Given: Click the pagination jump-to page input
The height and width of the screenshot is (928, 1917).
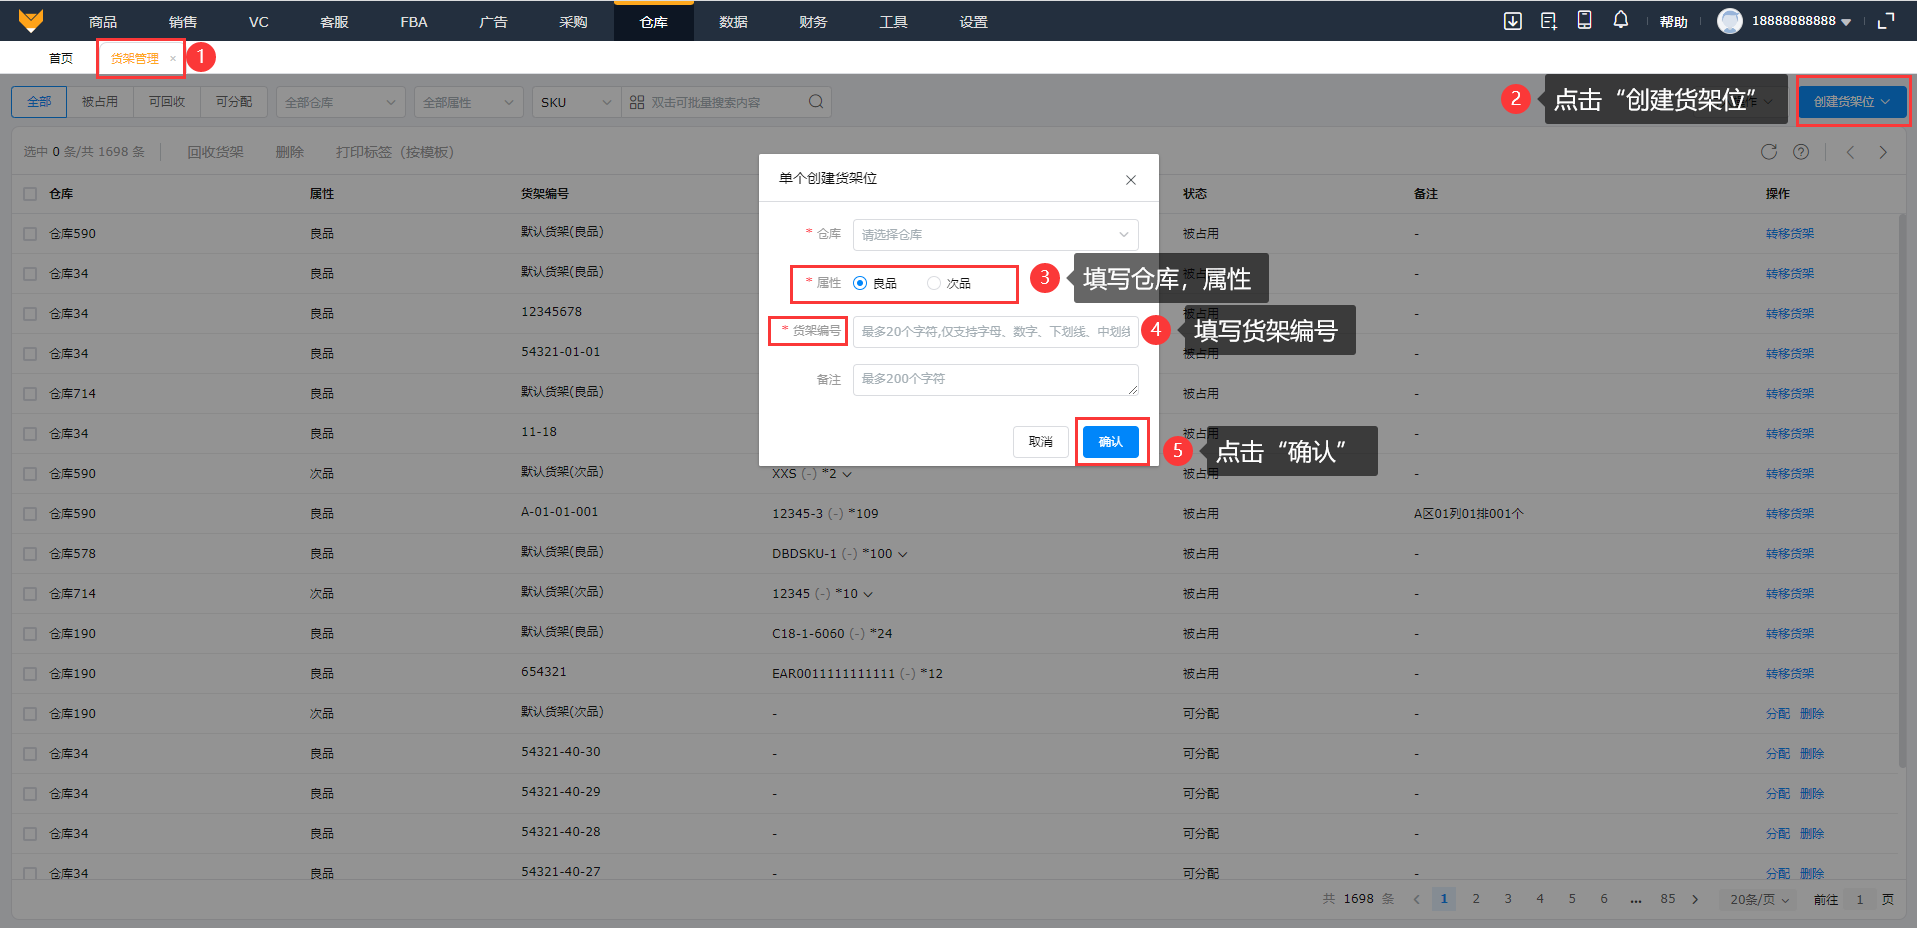Looking at the screenshot, I should 1860,899.
